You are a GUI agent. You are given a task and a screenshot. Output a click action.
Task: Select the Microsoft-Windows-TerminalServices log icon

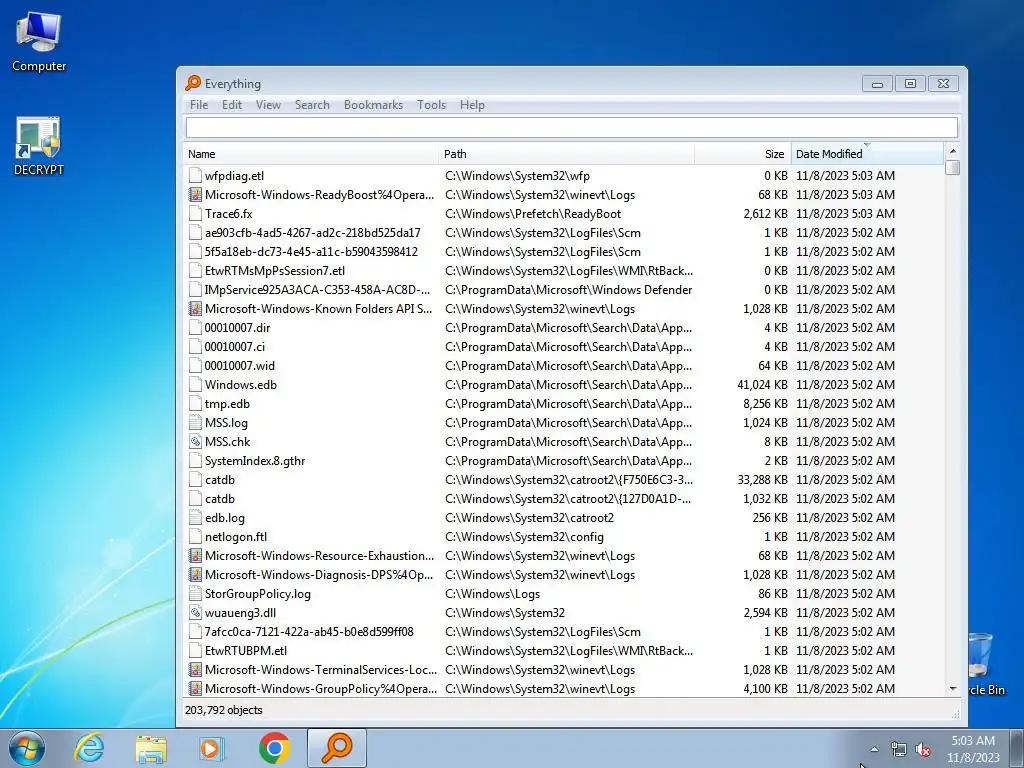coord(195,669)
